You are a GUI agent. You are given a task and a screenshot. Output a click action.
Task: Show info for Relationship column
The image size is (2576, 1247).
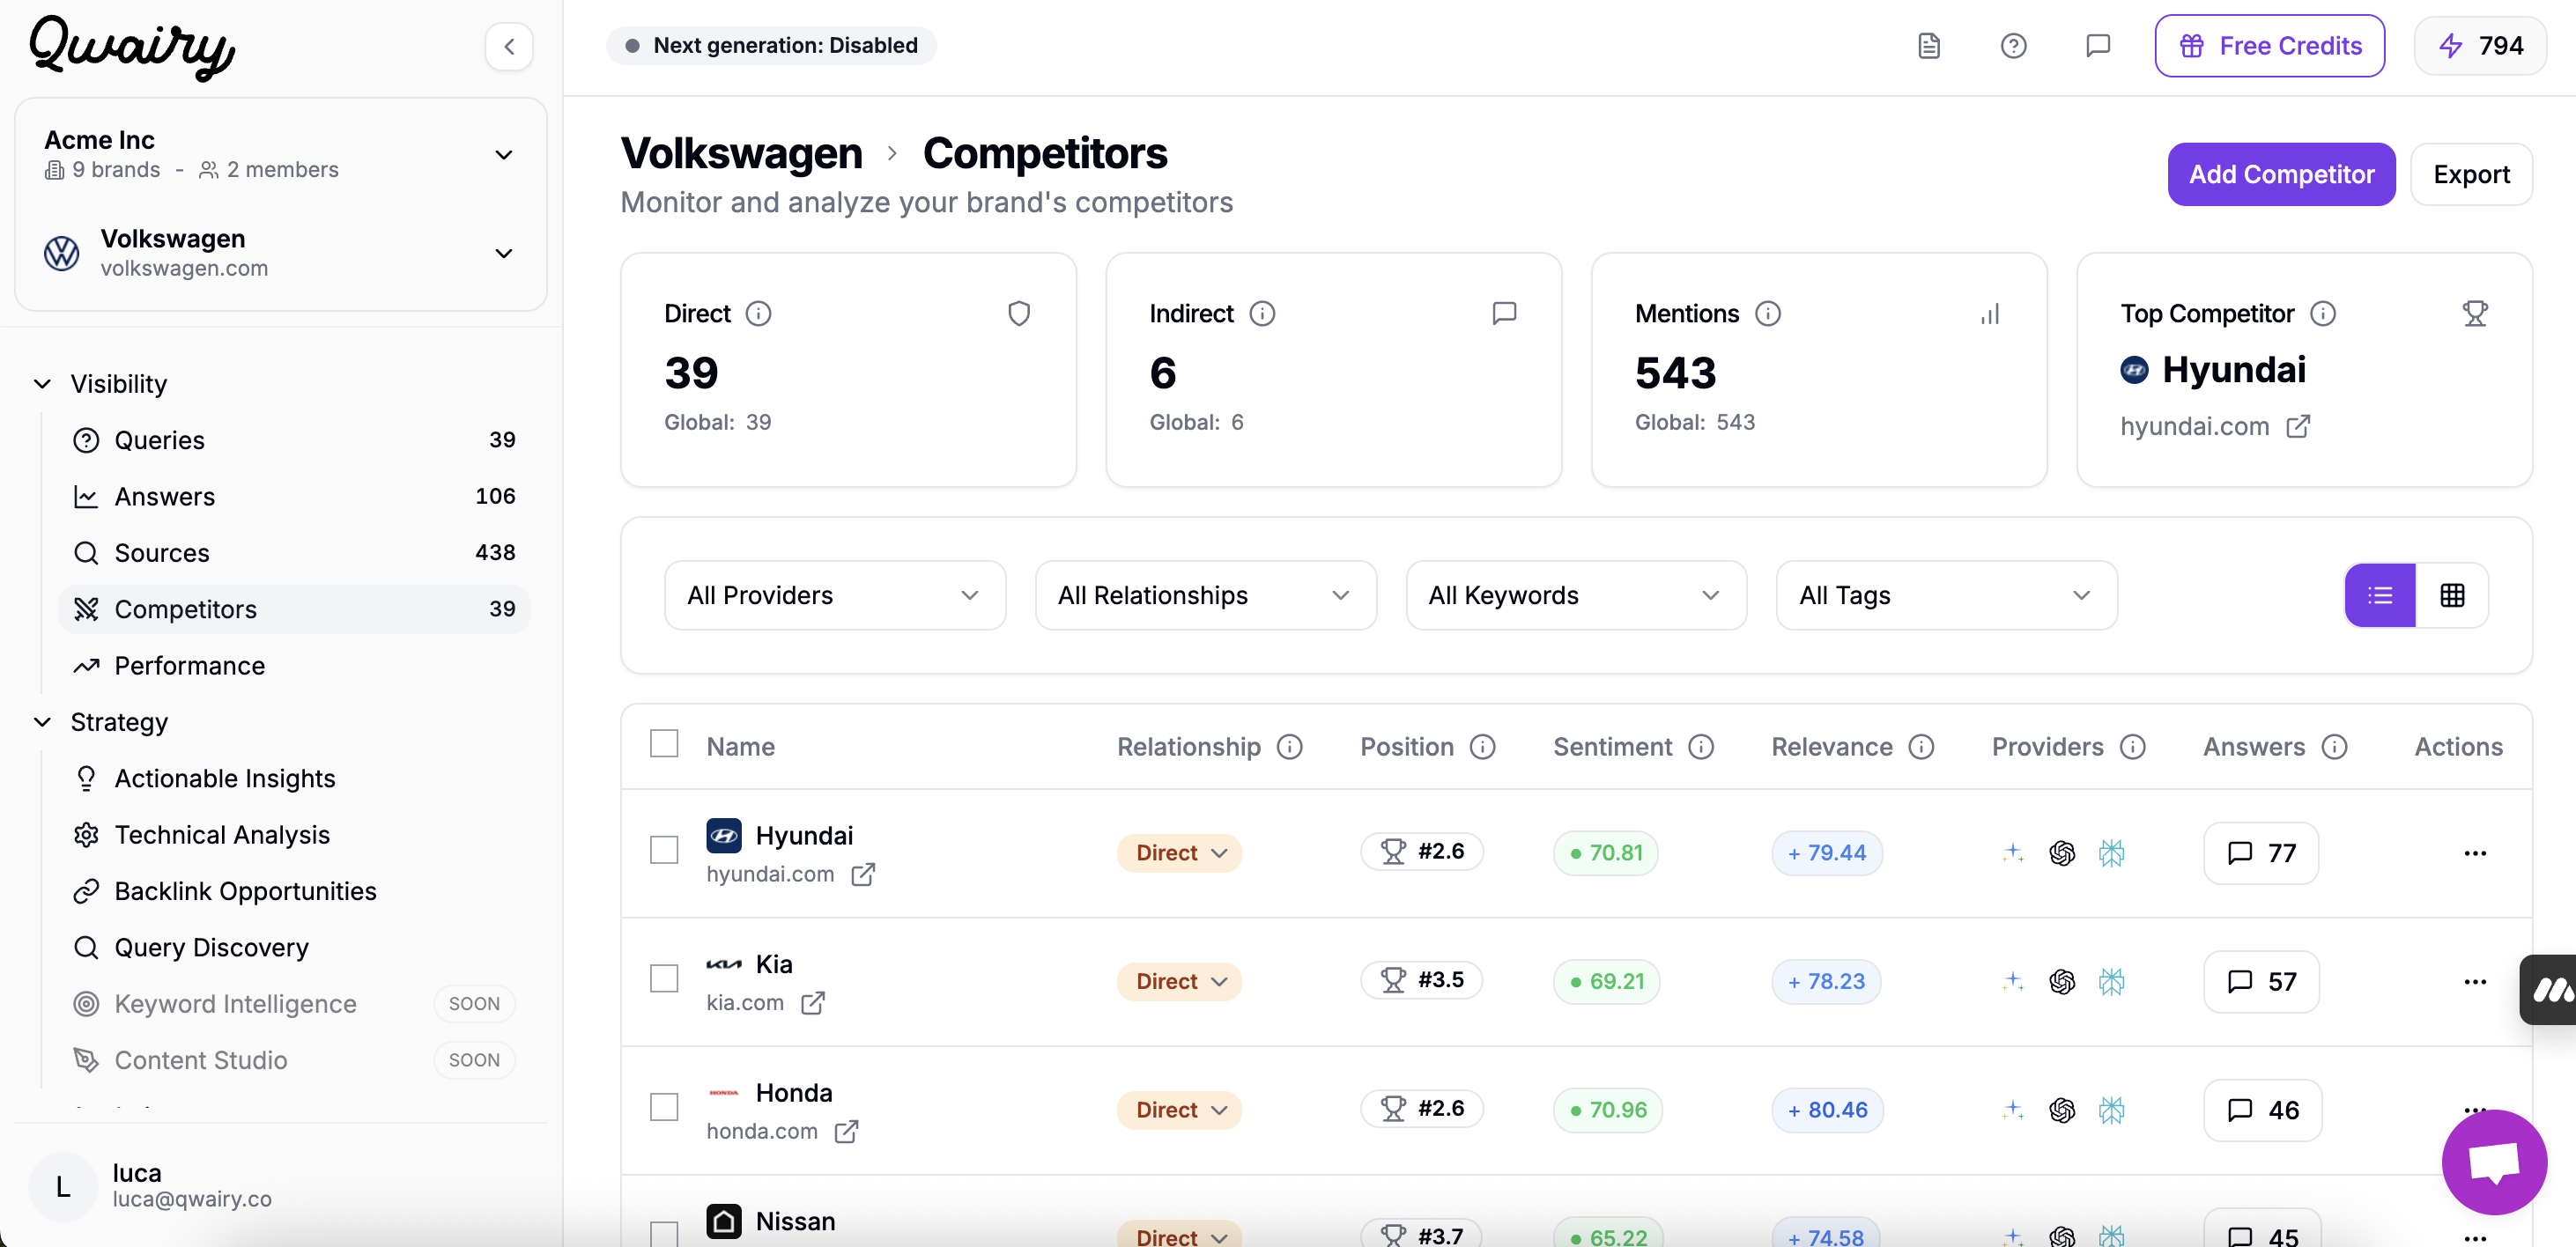point(1290,747)
